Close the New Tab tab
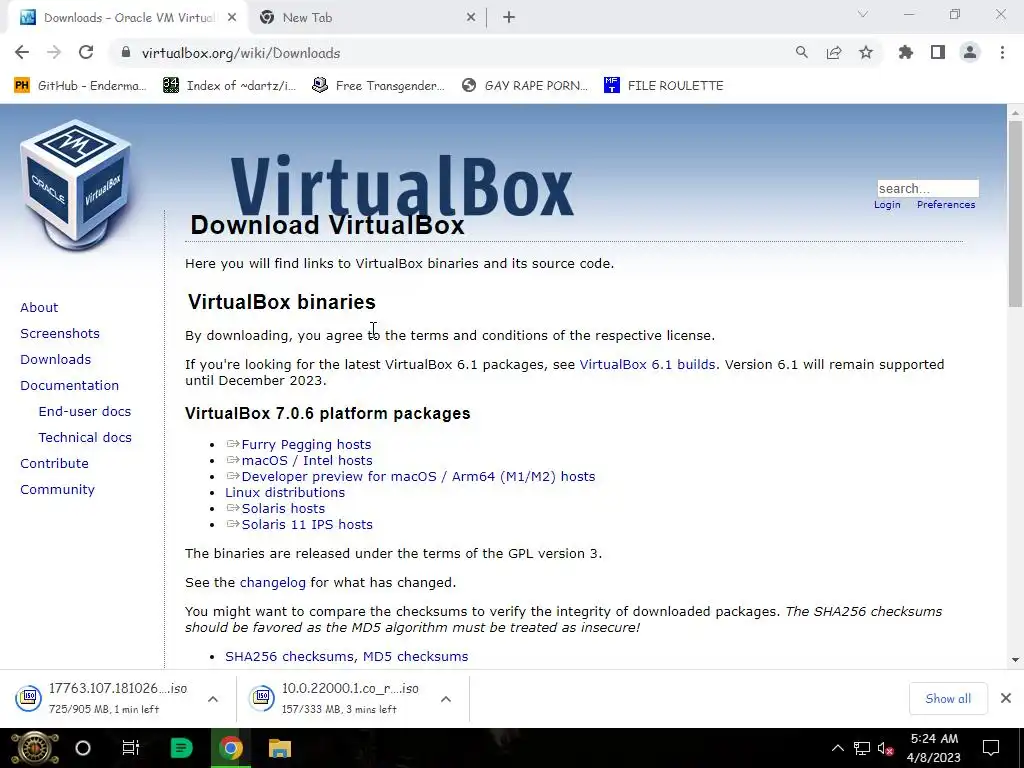The width and height of the screenshot is (1024, 768). (x=471, y=18)
